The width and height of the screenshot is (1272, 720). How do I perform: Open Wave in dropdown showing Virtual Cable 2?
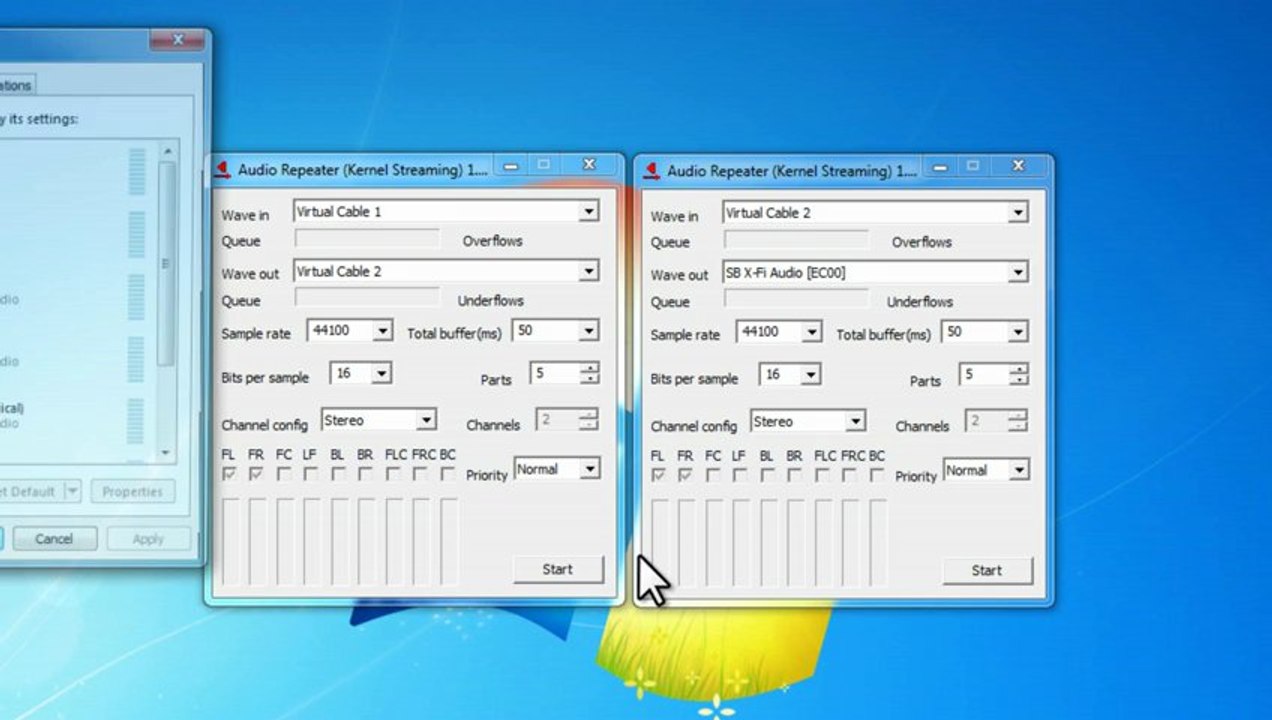(875, 212)
